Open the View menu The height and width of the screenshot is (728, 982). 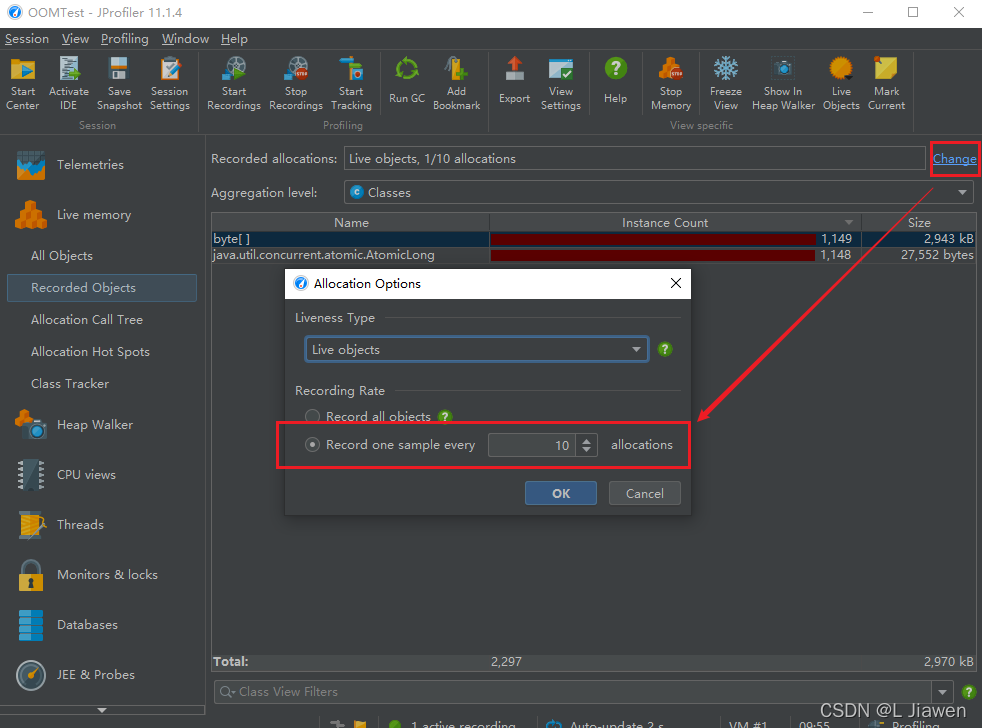click(75, 39)
